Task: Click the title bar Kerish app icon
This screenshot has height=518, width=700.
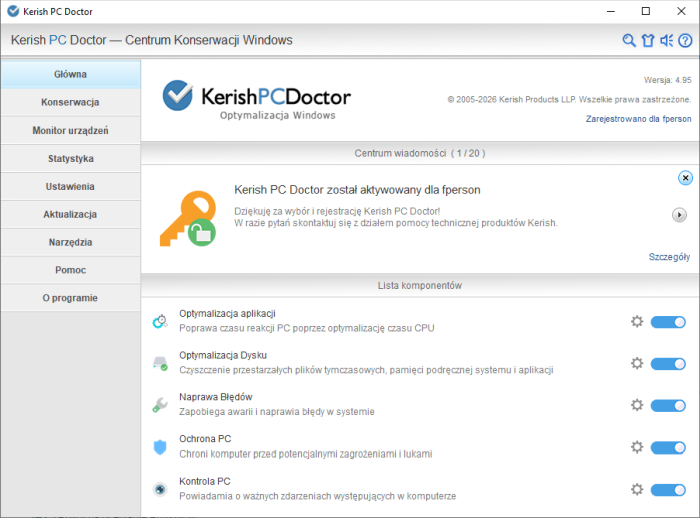Action: click(13, 11)
